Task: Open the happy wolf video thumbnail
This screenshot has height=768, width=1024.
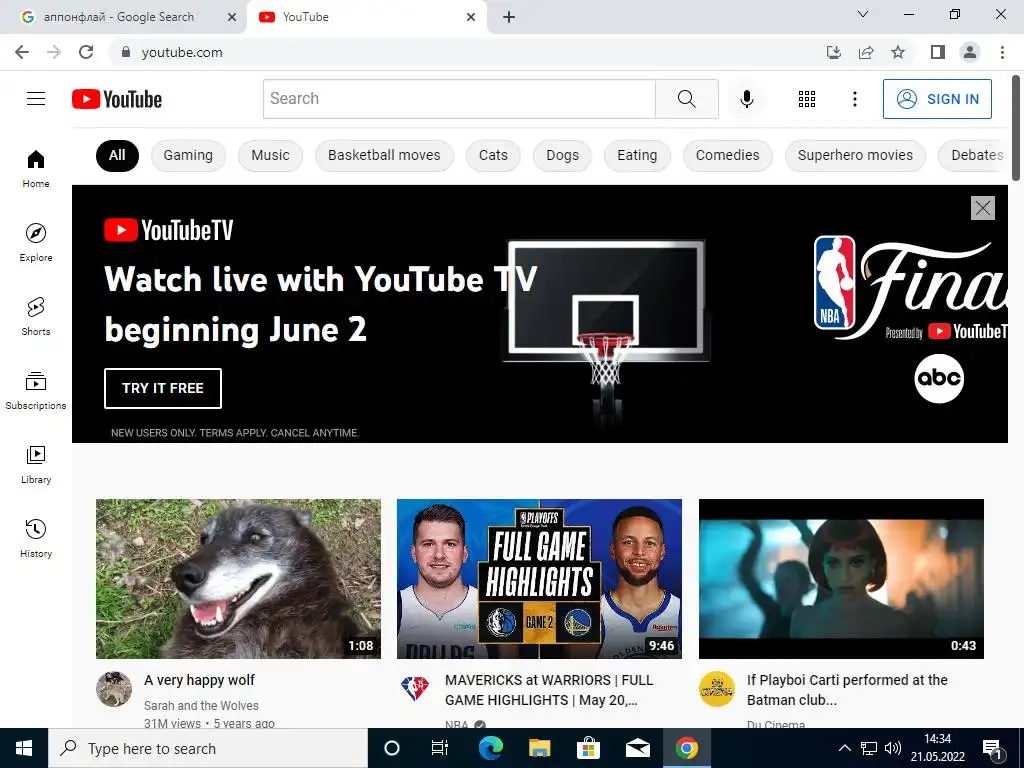Action: (x=238, y=579)
